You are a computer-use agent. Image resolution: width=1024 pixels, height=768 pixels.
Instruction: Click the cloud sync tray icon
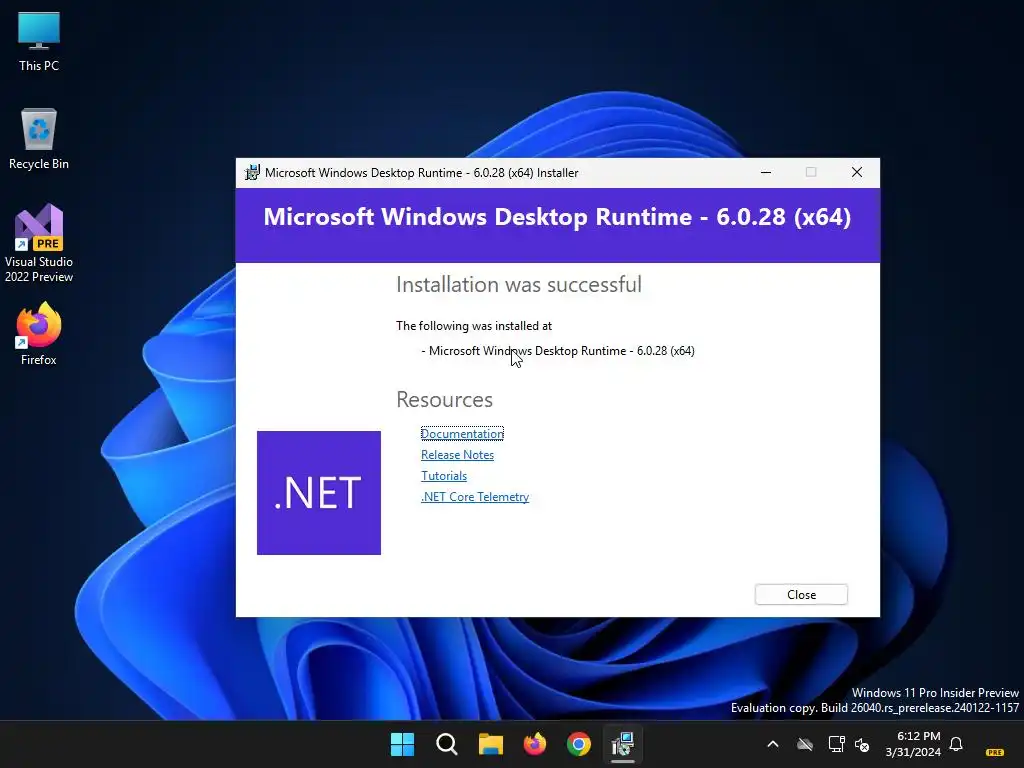(x=805, y=744)
